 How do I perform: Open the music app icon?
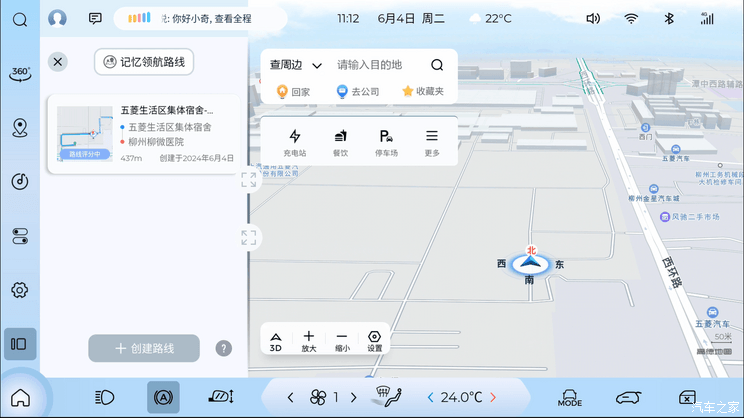[x=19, y=181]
